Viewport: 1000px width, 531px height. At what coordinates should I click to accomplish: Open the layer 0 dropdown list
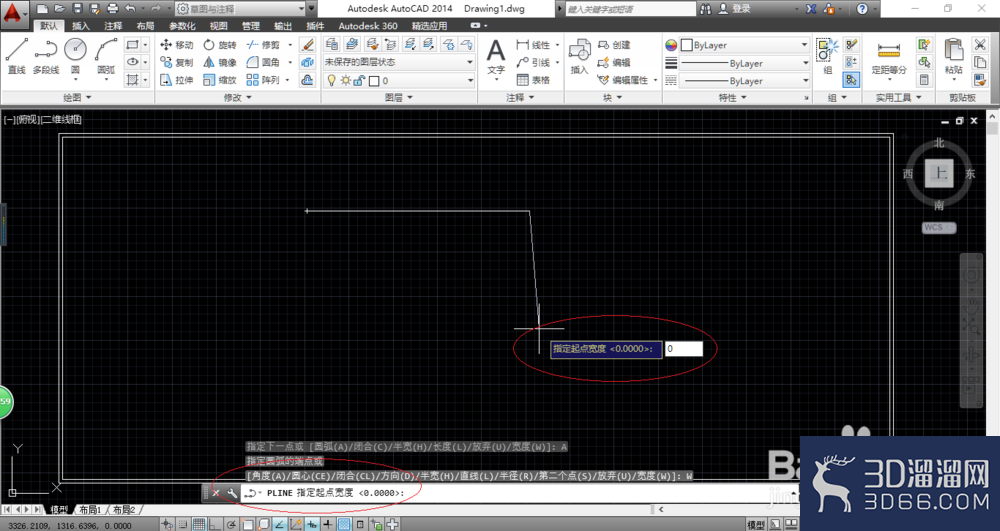[399, 80]
